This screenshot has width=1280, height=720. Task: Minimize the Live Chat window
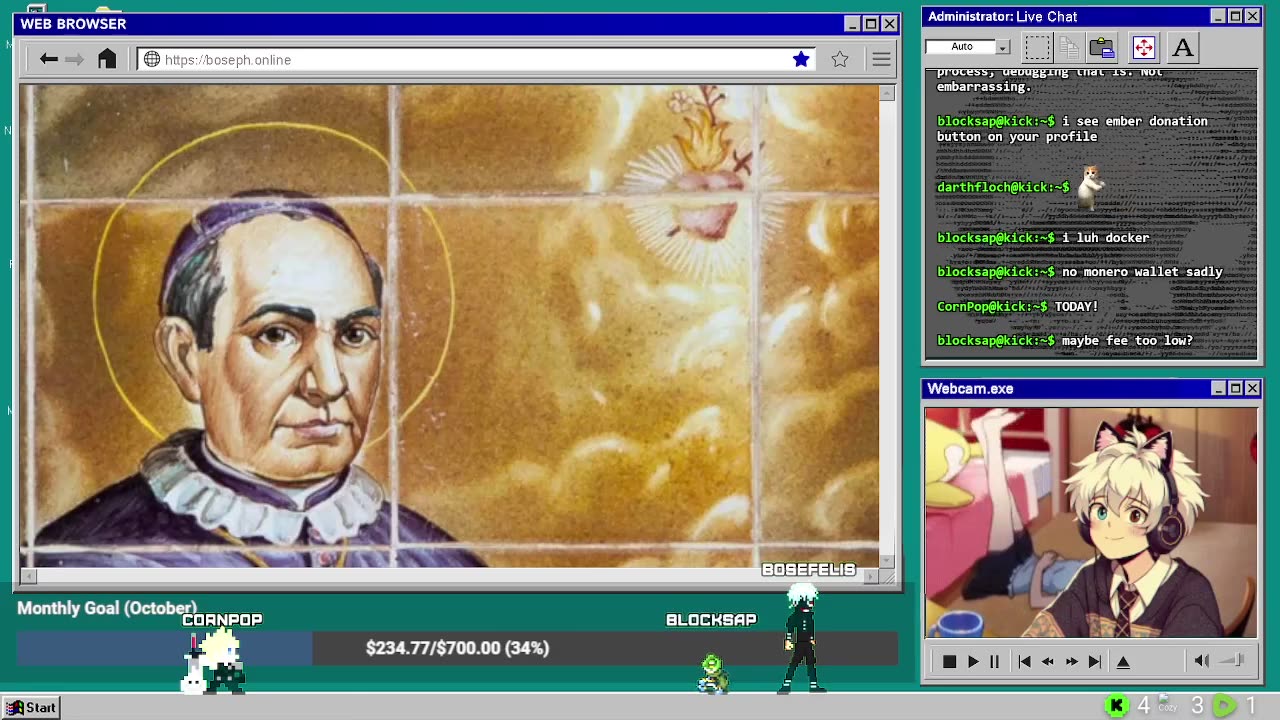[1217, 16]
